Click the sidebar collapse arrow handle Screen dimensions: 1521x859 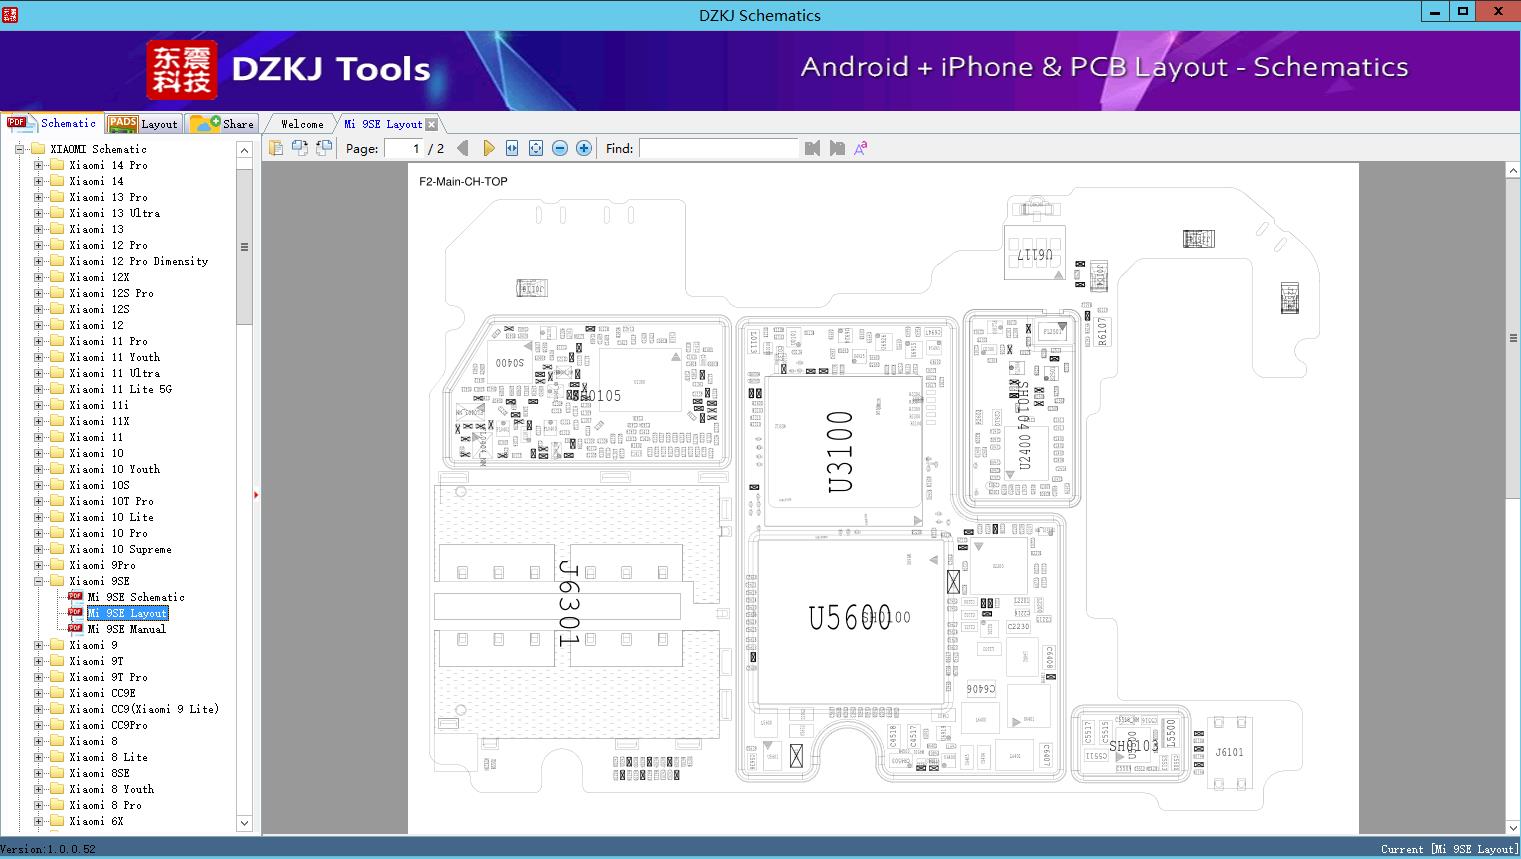pyautogui.click(x=256, y=494)
